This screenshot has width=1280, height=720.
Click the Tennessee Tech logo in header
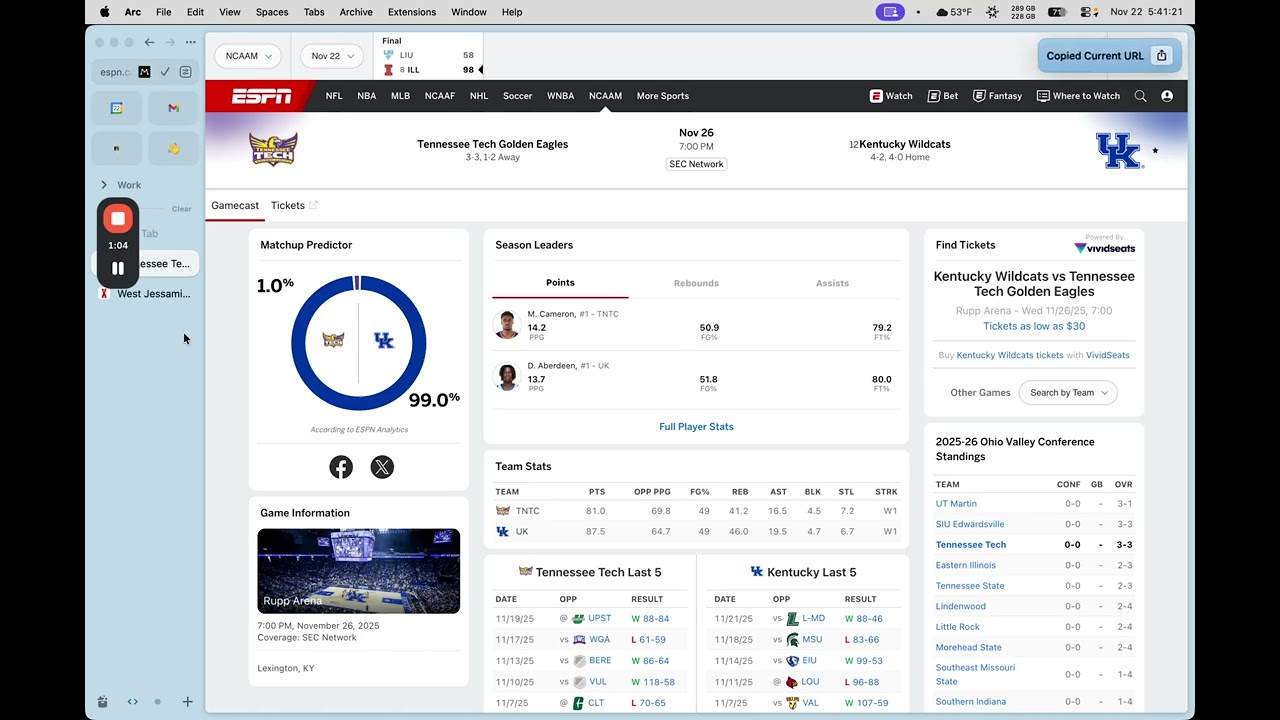[x=273, y=149]
